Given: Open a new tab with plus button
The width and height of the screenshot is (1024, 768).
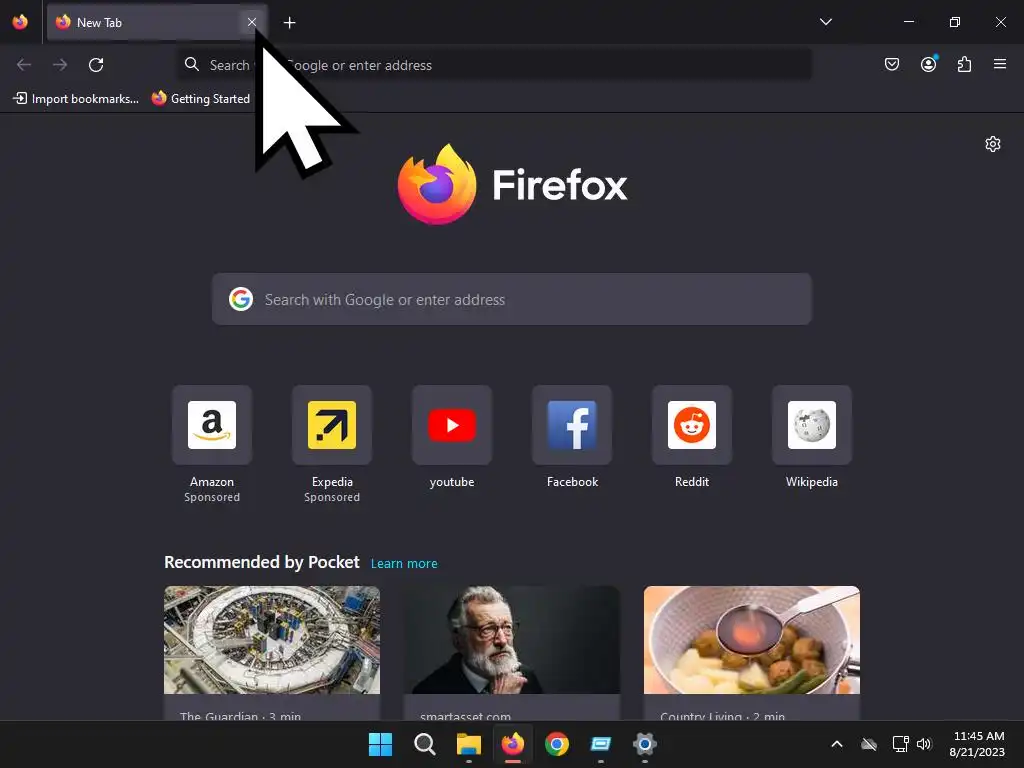Looking at the screenshot, I should (x=289, y=23).
